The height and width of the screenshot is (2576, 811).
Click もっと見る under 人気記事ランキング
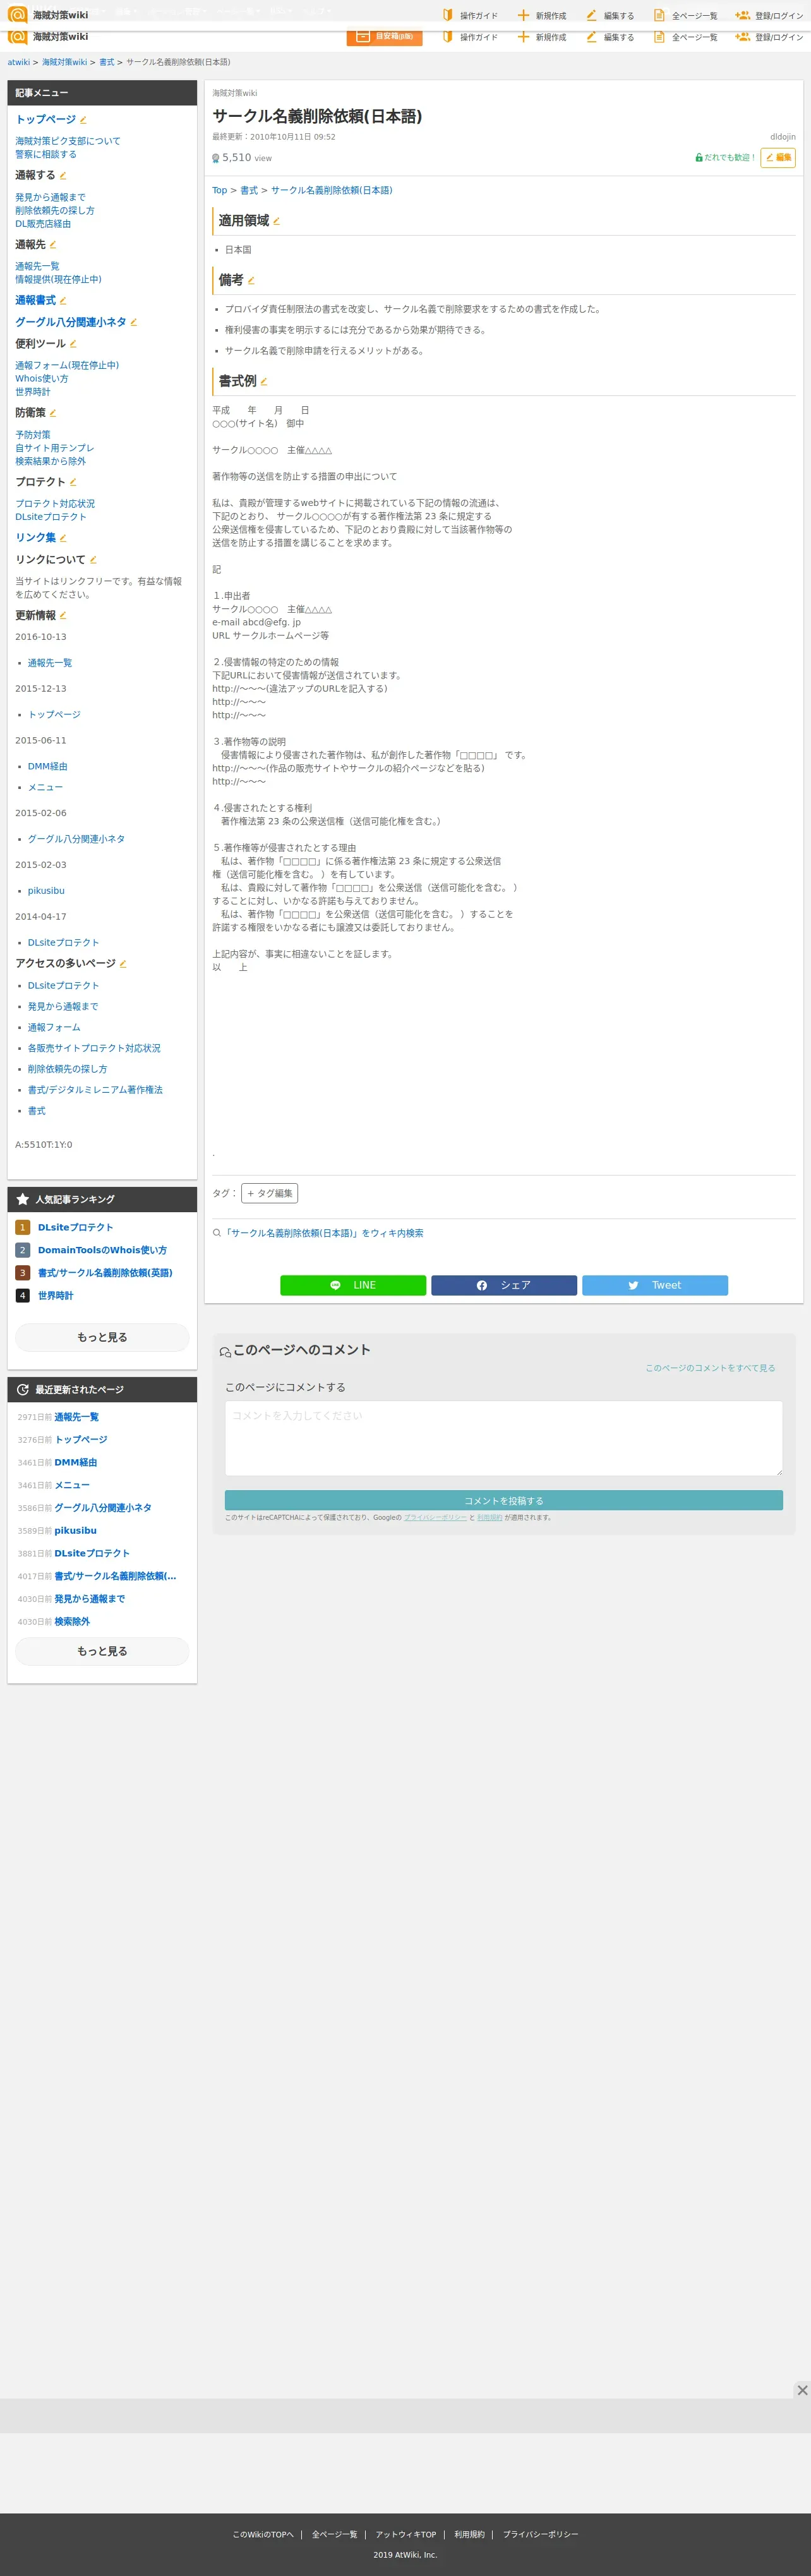pyautogui.click(x=102, y=1337)
